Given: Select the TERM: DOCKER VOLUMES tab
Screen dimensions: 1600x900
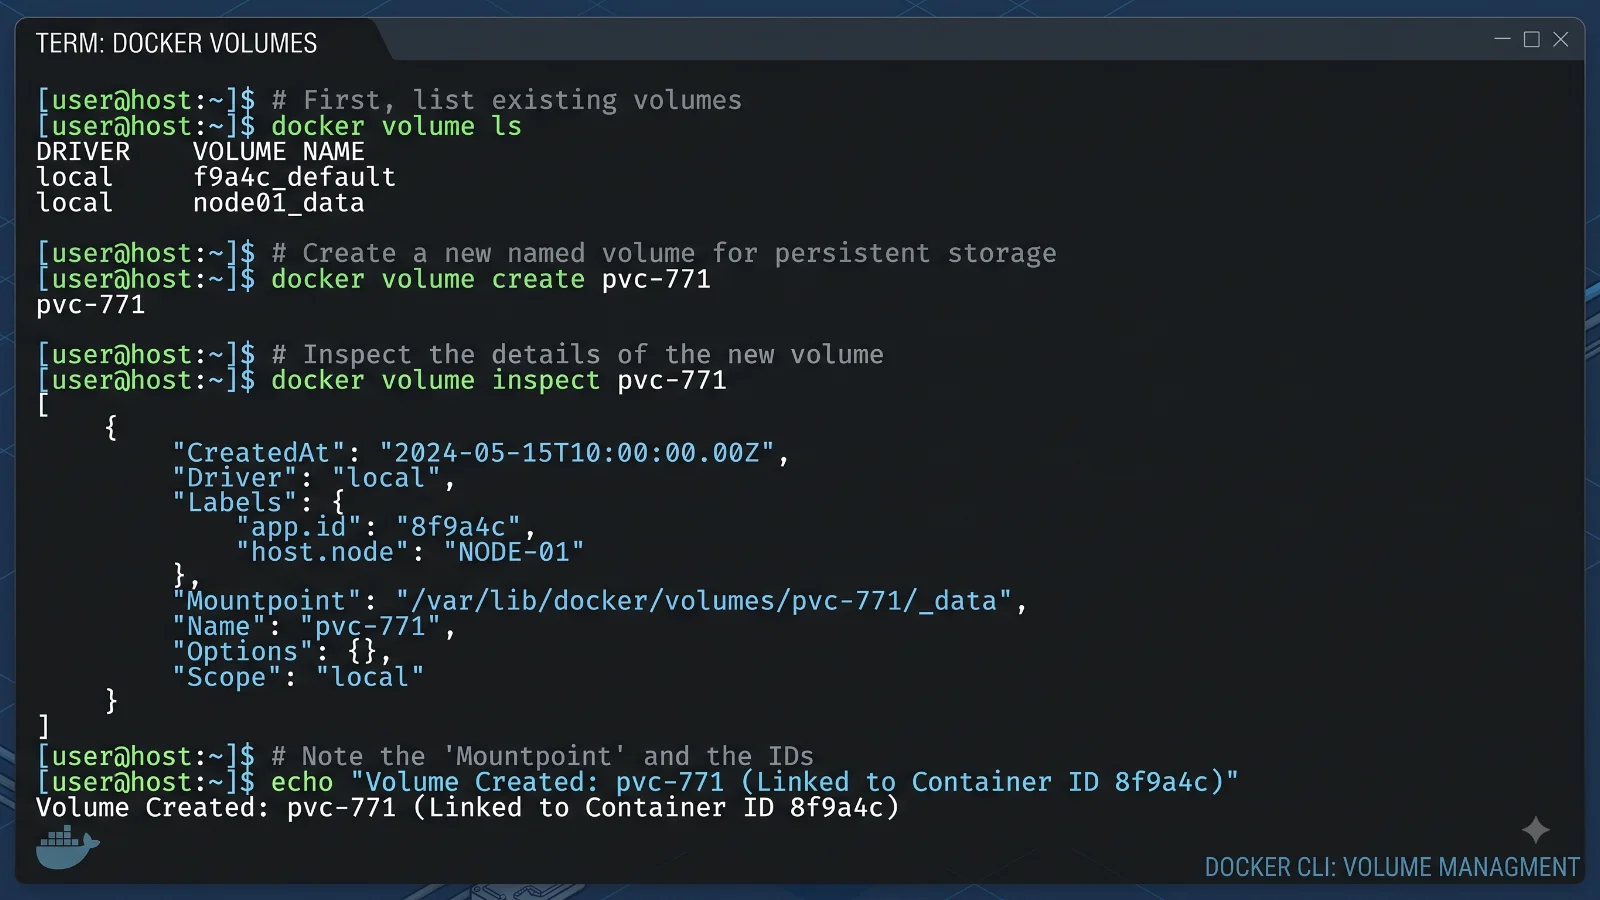Looking at the screenshot, I should coord(176,43).
